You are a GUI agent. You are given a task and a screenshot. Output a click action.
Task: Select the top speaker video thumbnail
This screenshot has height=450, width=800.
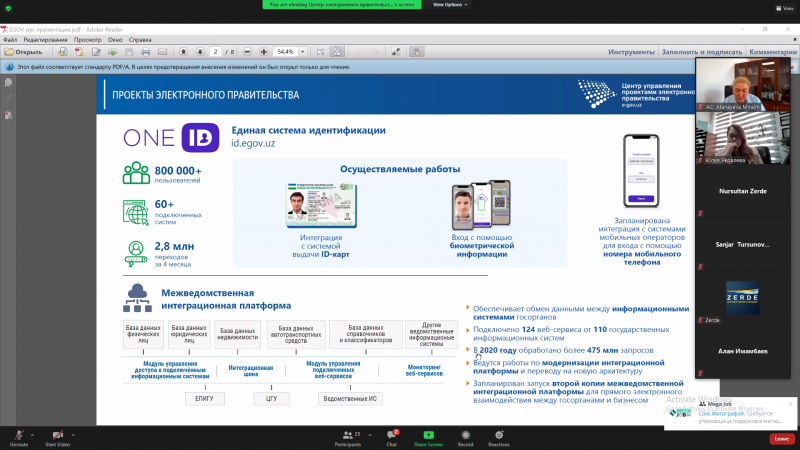[x=743, y=84]
